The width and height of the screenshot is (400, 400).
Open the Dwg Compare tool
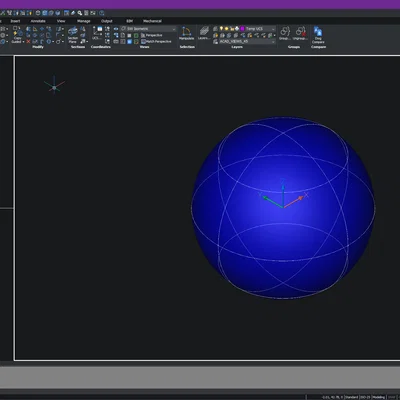click(318, 35)
